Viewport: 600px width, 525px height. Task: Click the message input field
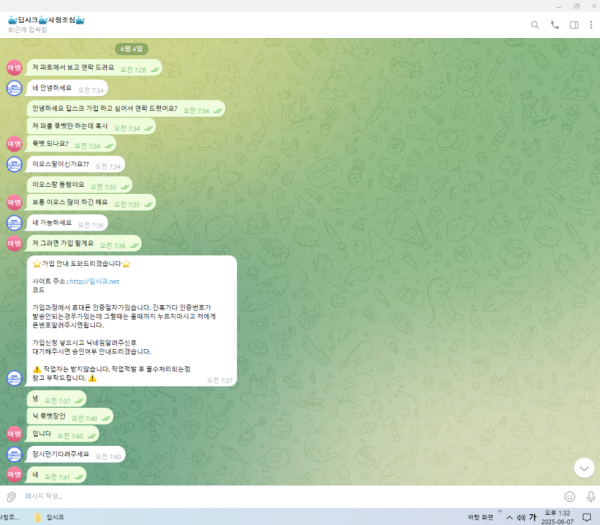coord(287,496)
